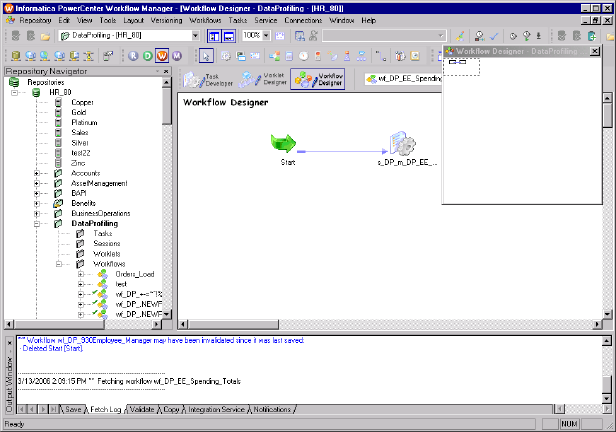This screenshot has width=616, height=432.
Task: Open the Repository Manager via the R icon
Action: tap(133, 56)
